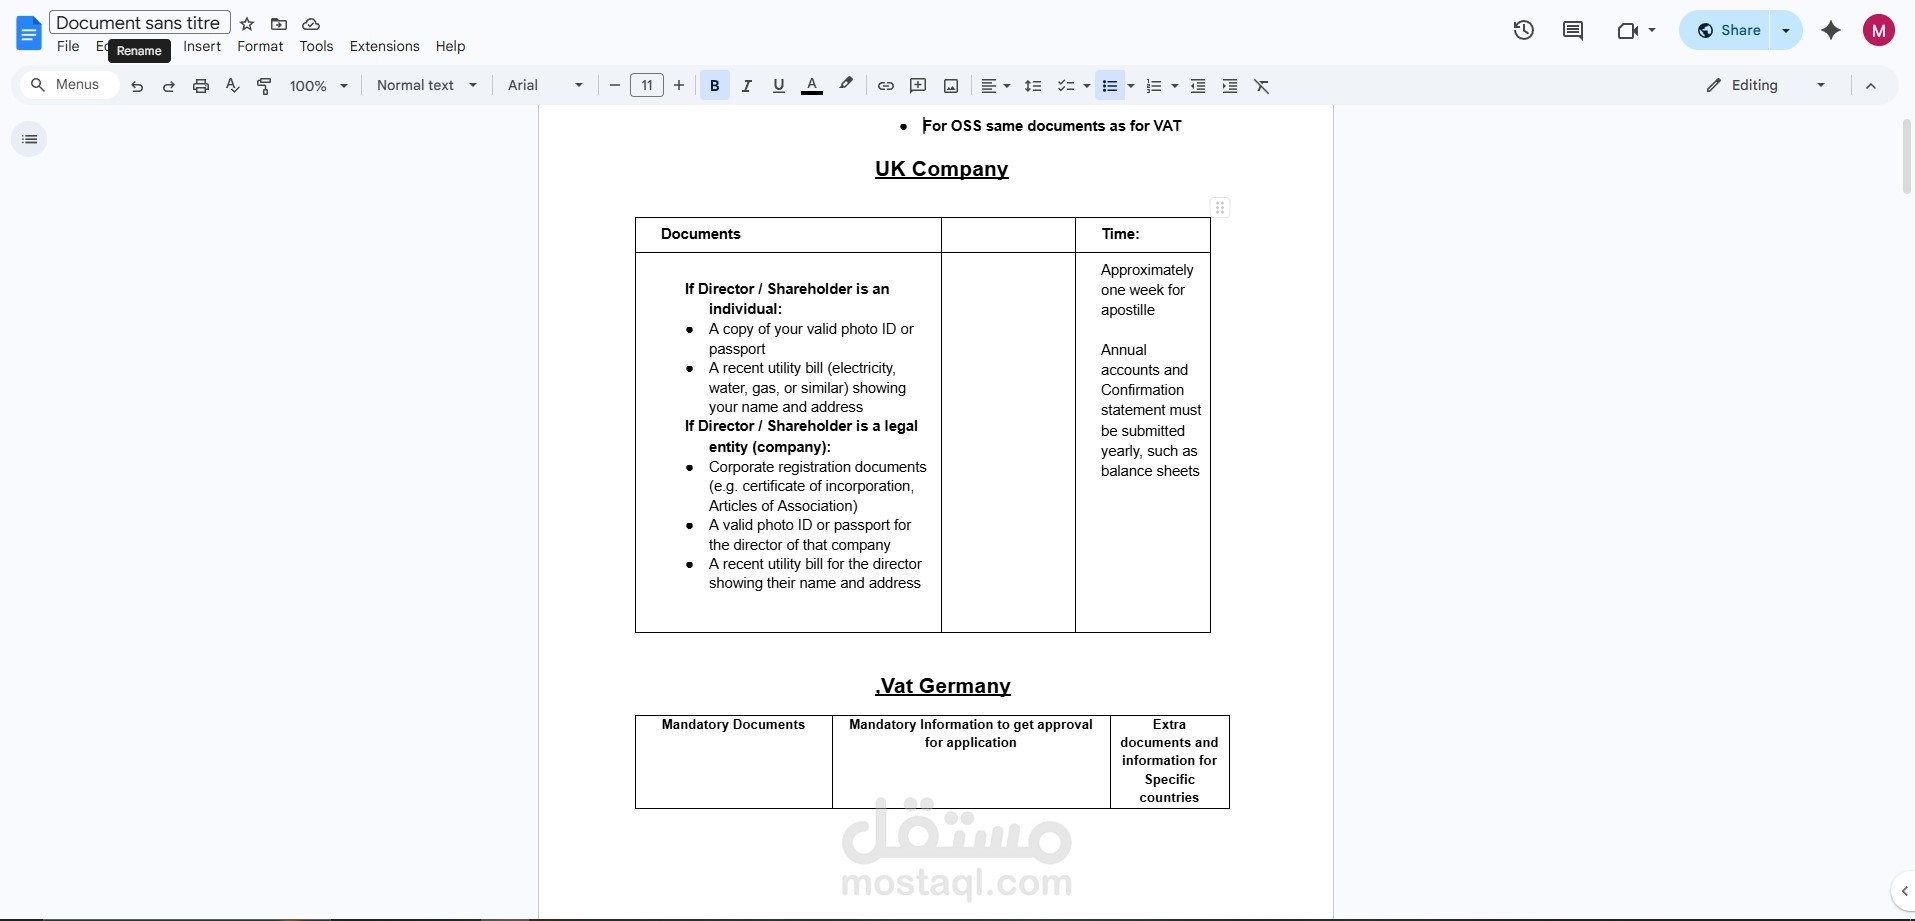1915x921 pixels.
Task: Open the comments panel icon
Action: (1573, 30)
